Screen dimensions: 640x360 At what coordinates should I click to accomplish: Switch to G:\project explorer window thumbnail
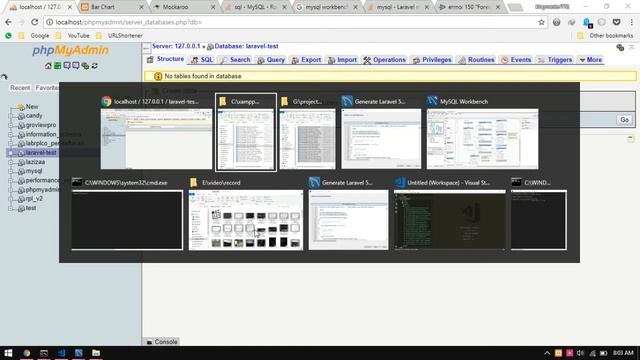308,139
